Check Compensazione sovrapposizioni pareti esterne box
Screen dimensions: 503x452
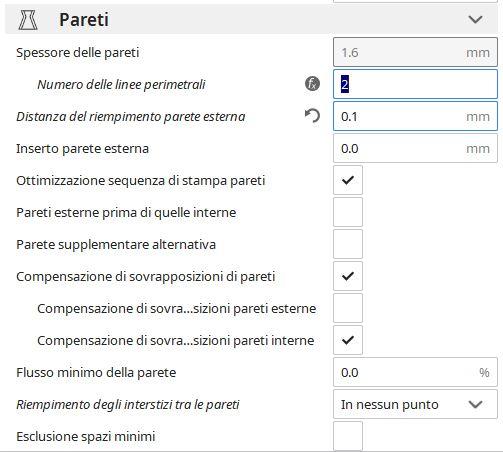(x=348, y=308)
